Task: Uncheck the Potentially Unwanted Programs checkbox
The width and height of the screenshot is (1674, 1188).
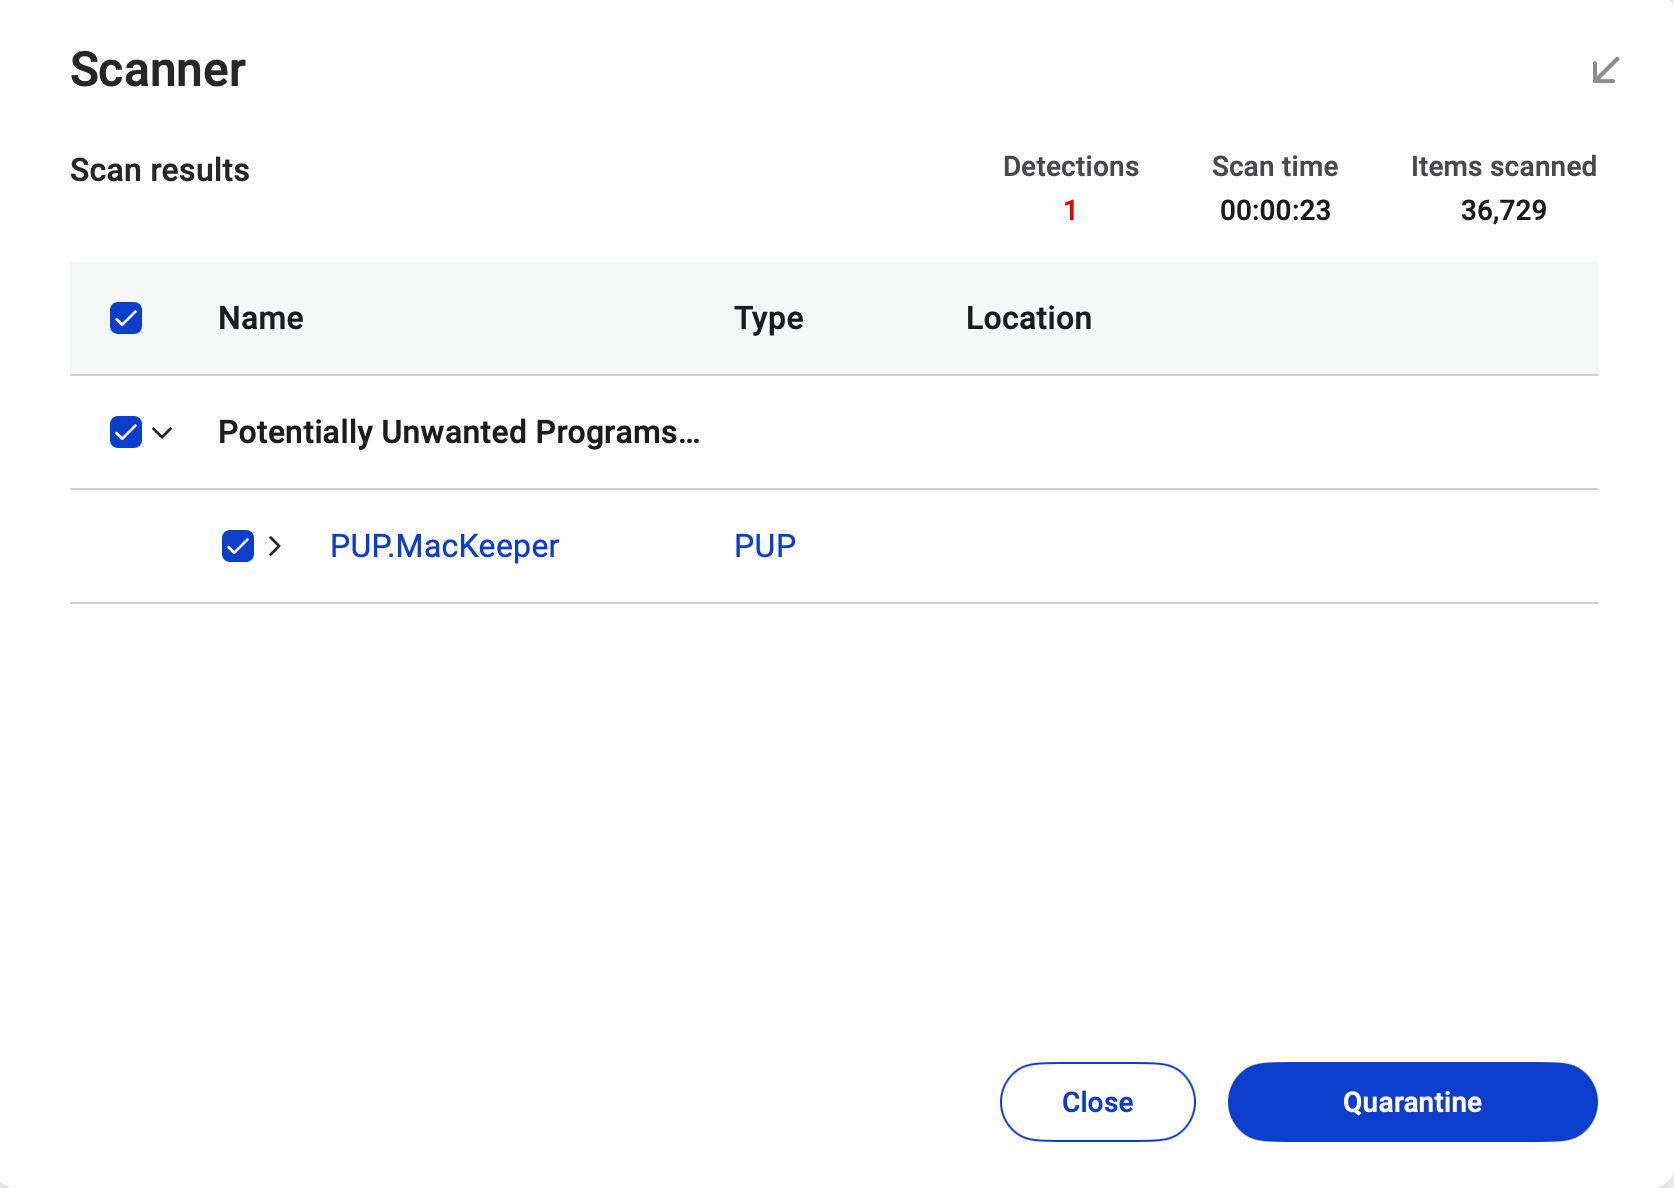Action: coord(126,433)
